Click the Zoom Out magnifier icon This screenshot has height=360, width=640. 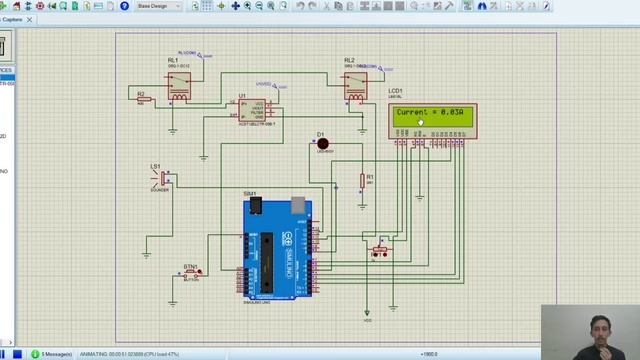259,6
